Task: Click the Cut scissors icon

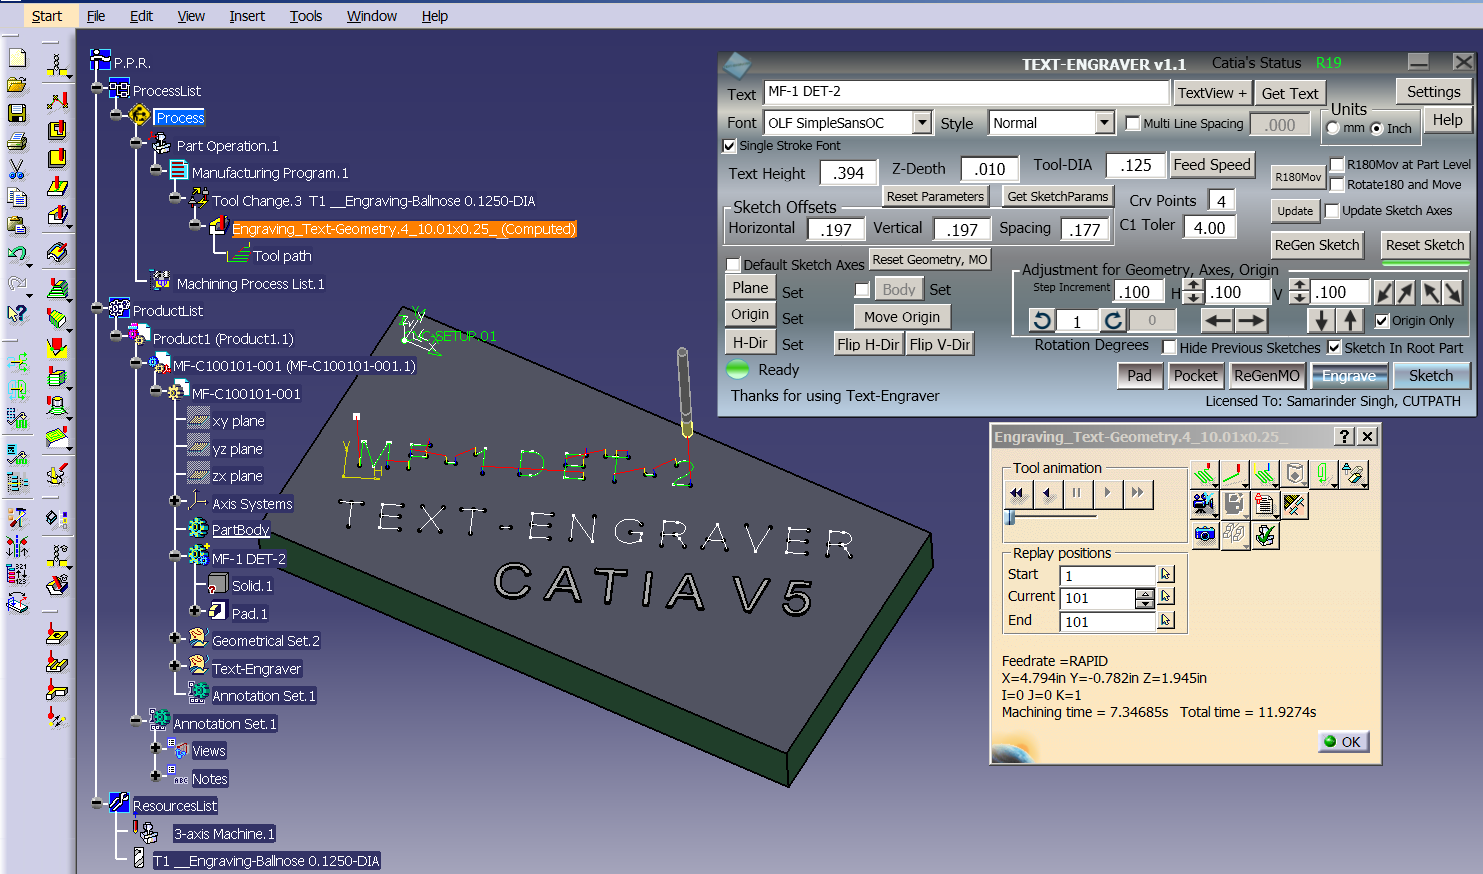Action: tap(17, 169)
